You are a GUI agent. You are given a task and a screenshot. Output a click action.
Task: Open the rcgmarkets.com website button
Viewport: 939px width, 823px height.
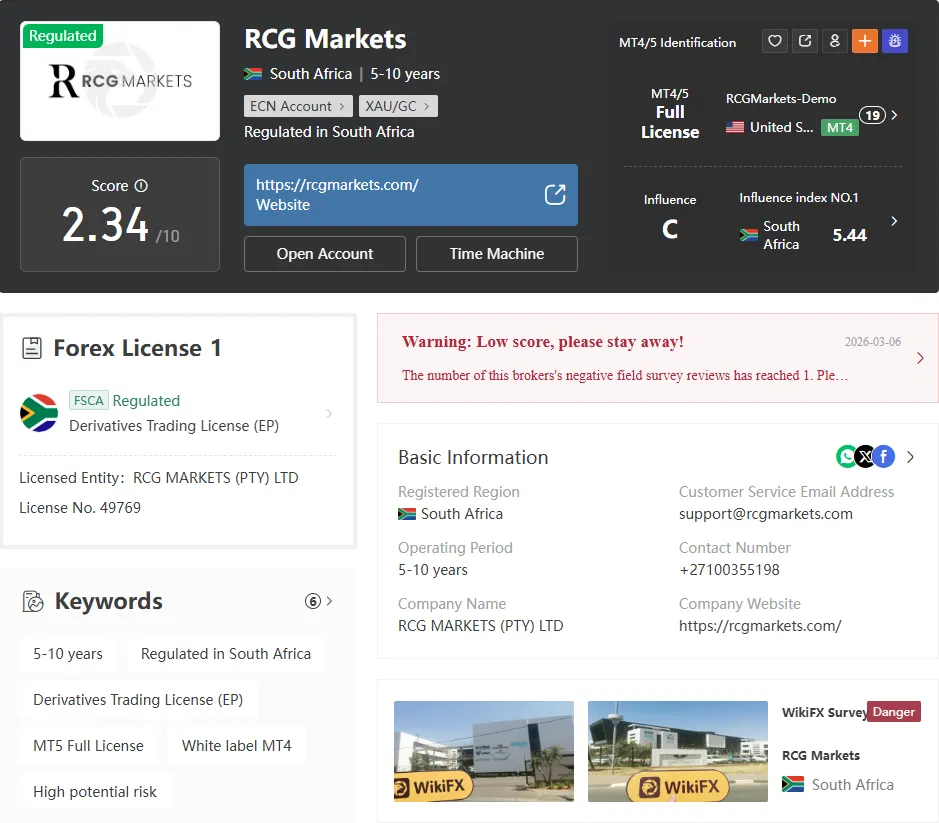tap(411, 195)
